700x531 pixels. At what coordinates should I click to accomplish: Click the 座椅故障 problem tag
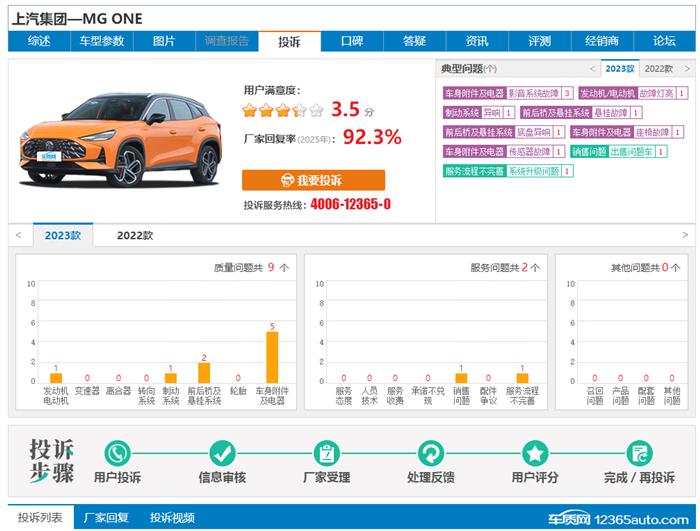[x=627, y=132]
